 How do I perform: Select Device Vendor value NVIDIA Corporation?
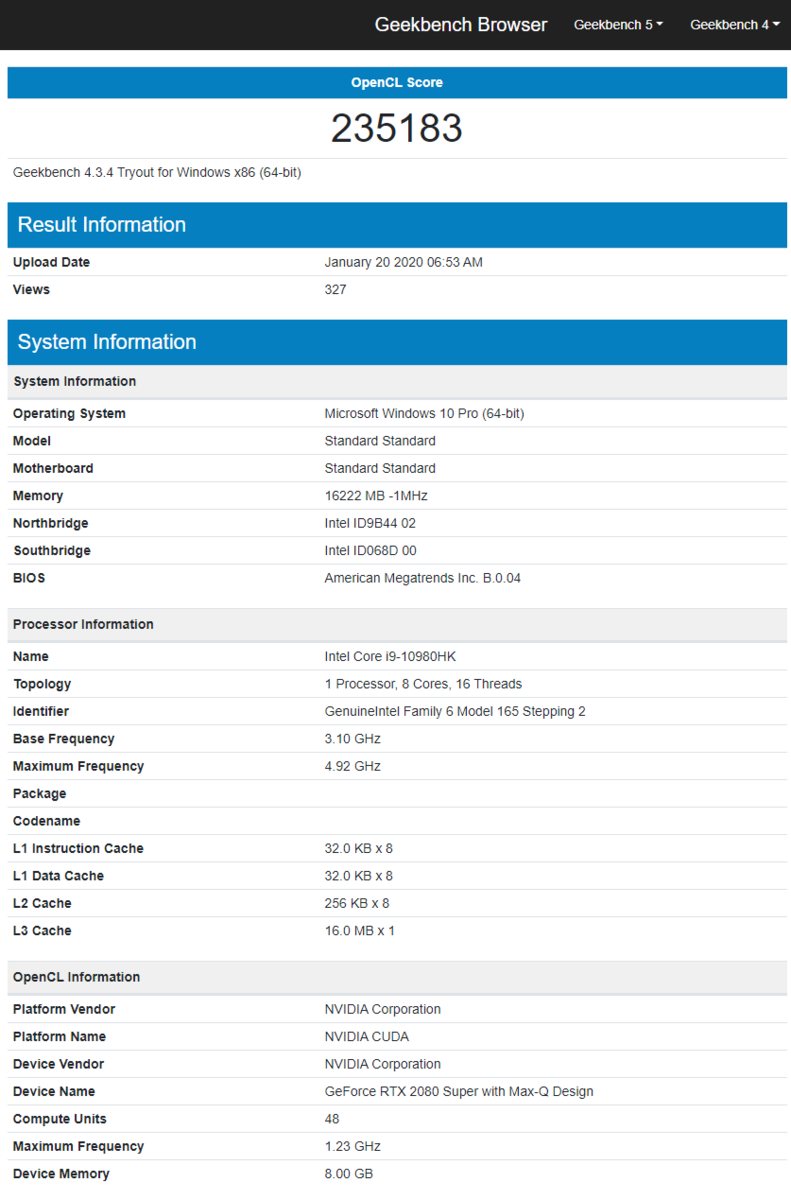pos(383,1064)
